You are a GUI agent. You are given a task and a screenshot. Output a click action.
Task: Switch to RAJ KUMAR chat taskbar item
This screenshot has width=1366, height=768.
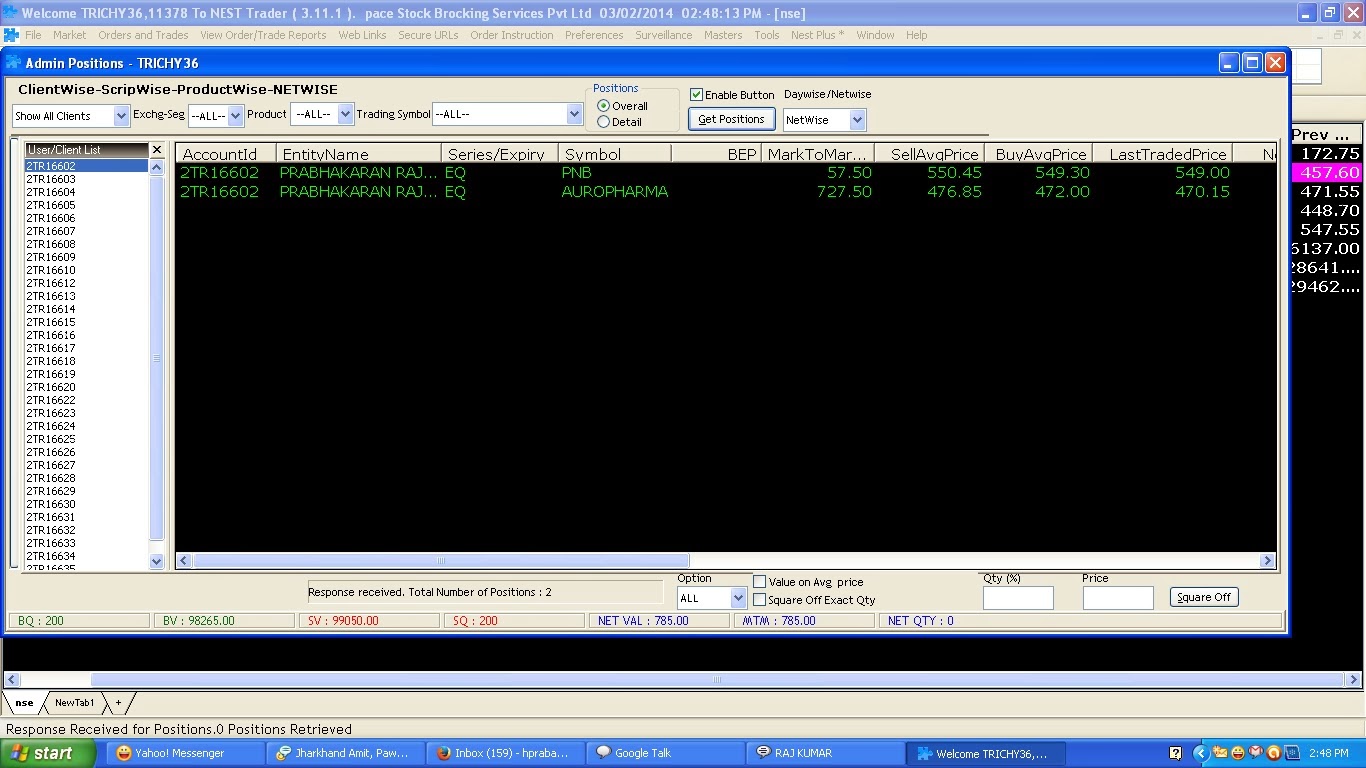pyautogui.click(x=824, y=753)
